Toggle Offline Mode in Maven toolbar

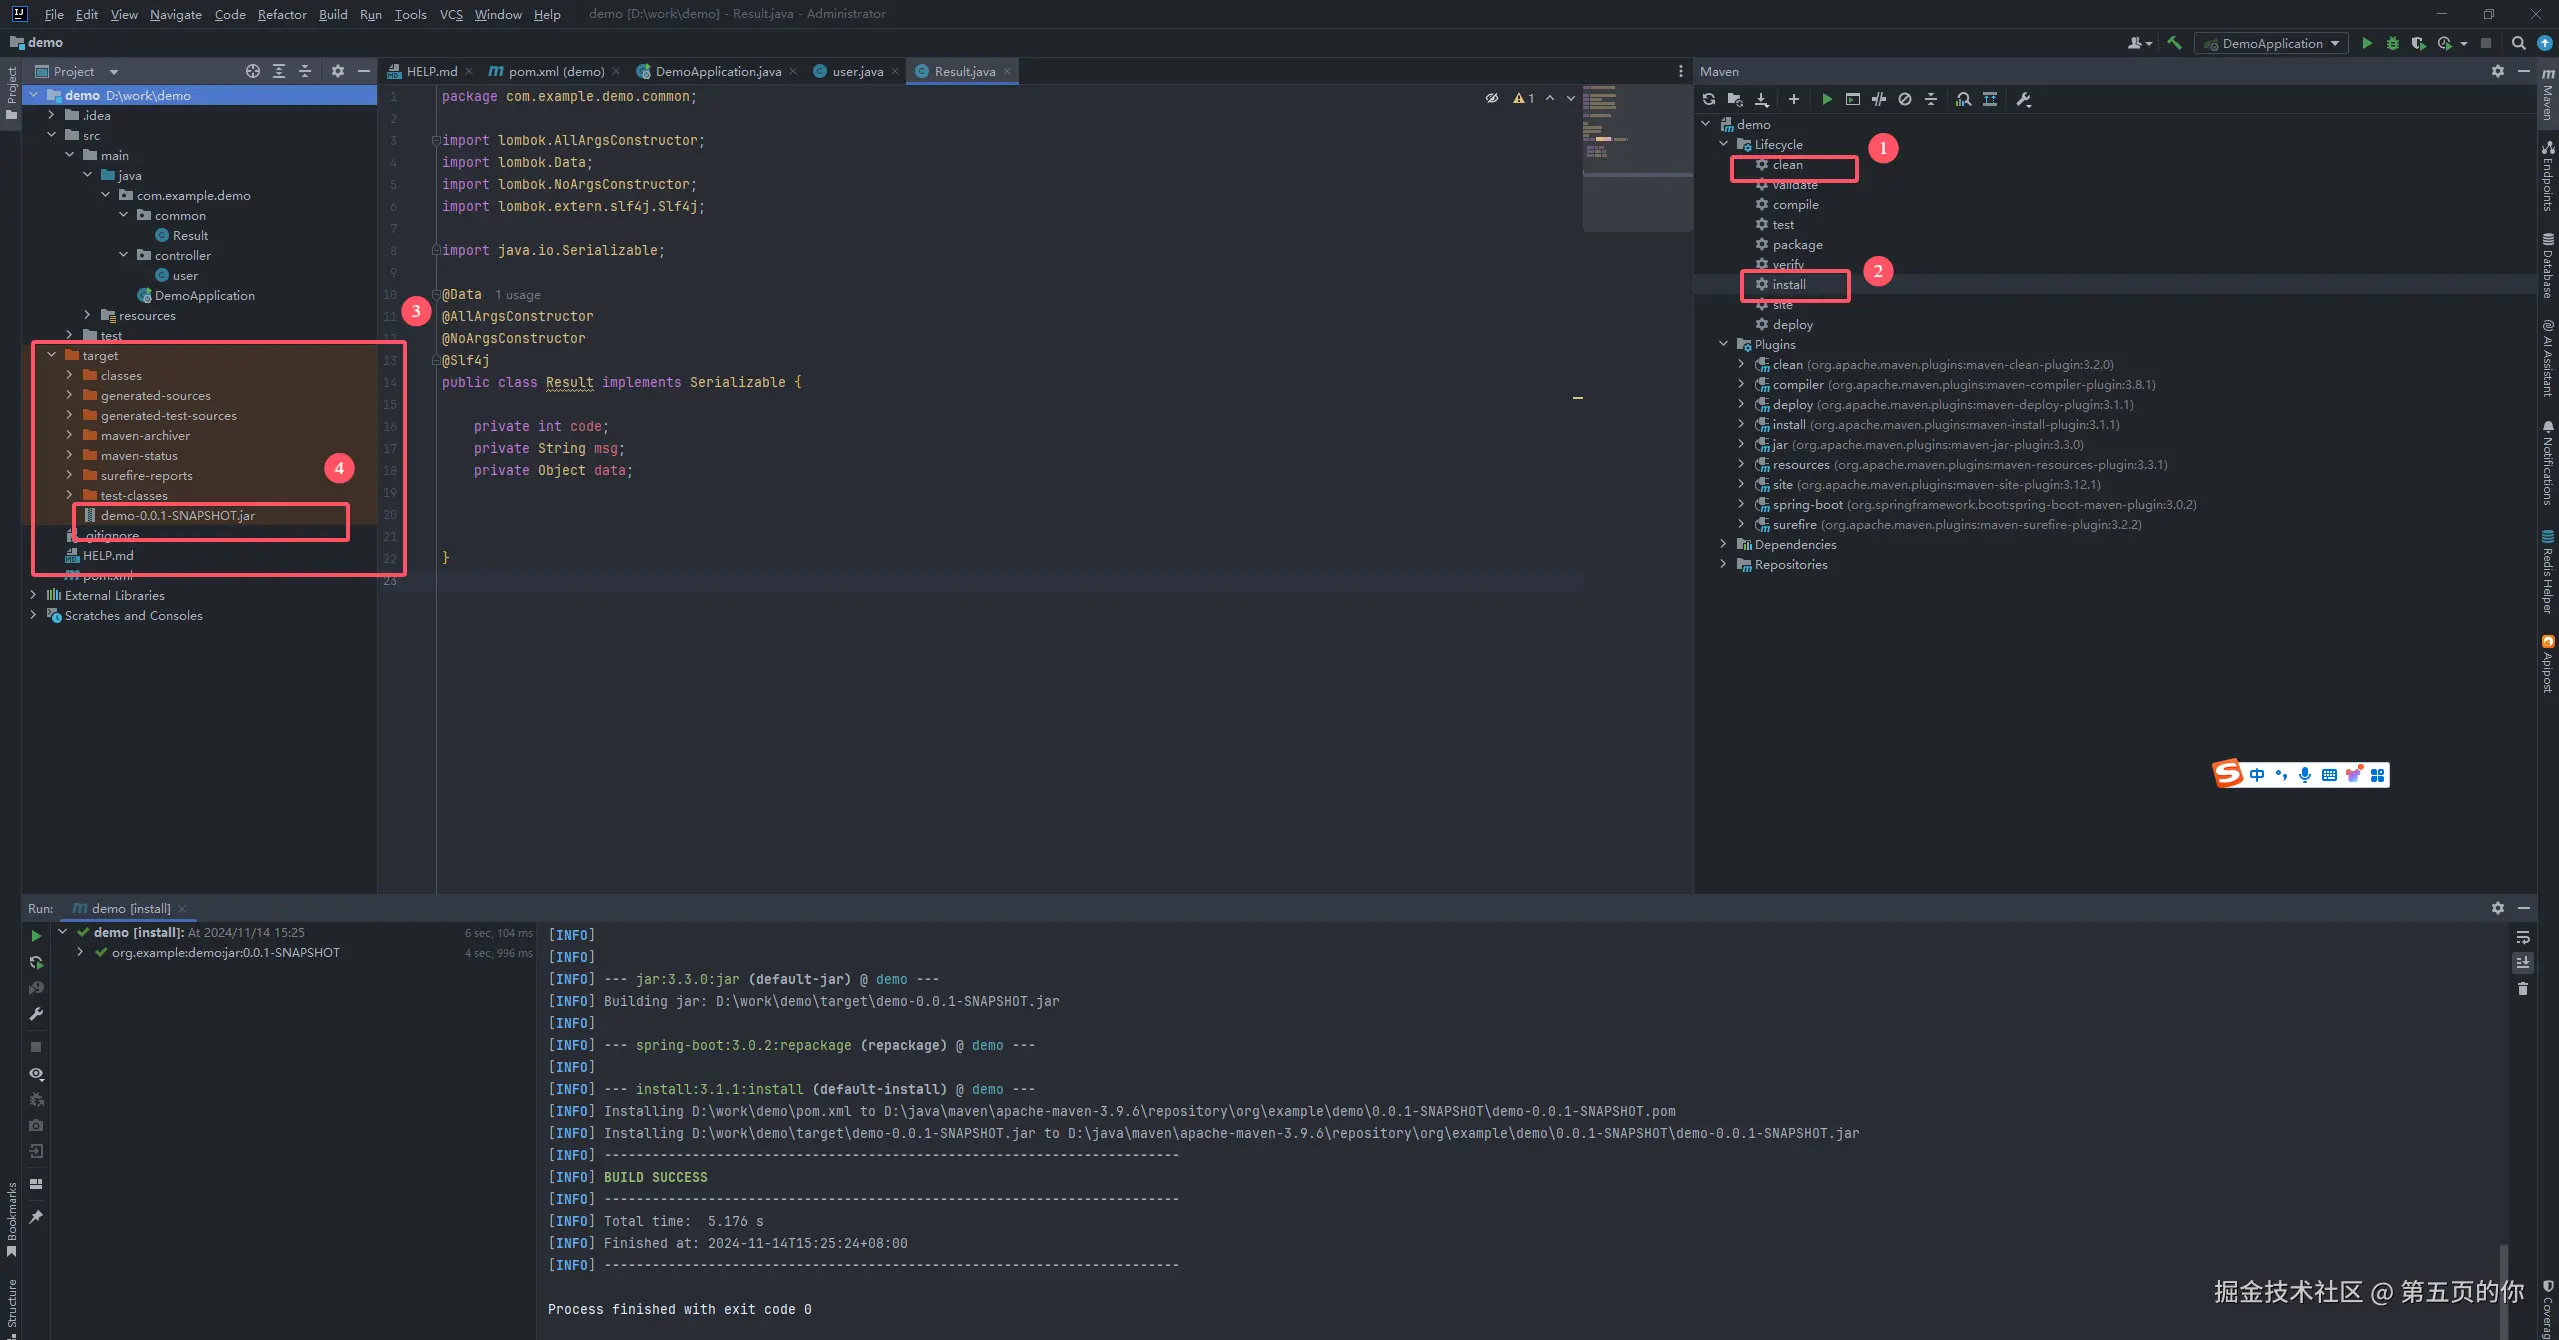(1879, 99)
